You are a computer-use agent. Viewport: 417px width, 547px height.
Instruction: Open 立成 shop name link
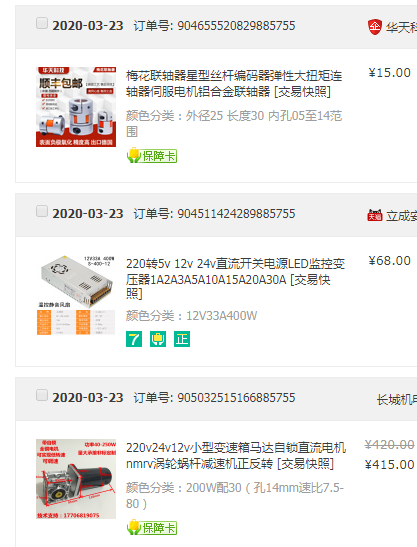click(x=401, y=216)
